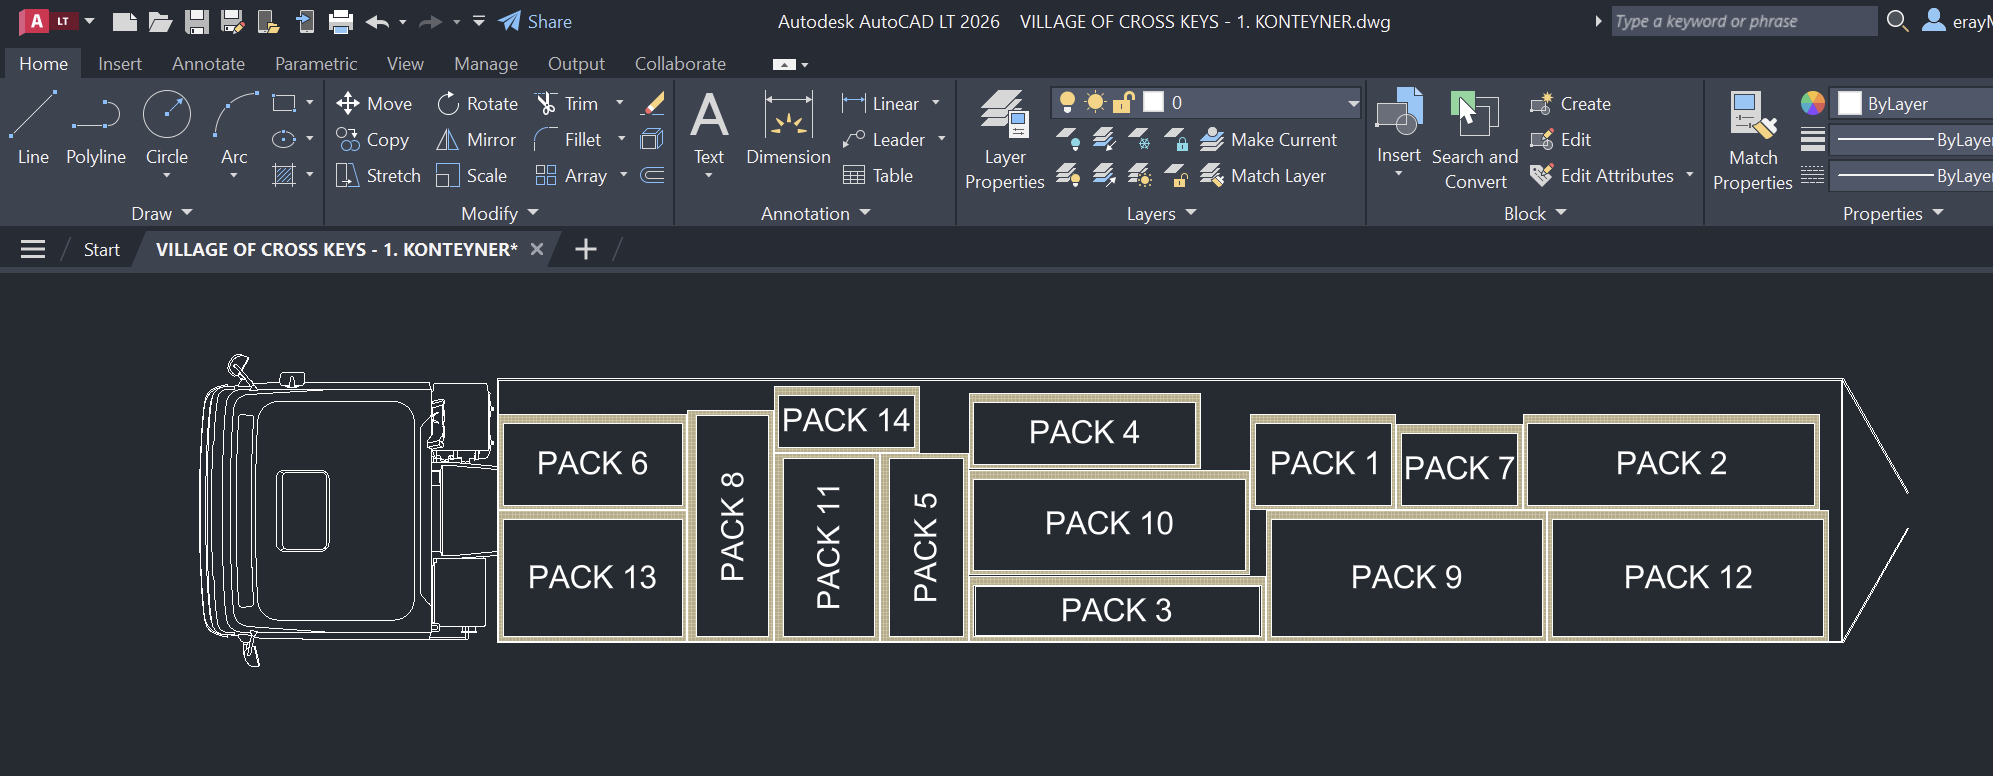This screenshot has height=776, width=1993.
Task: Click Make Current layer button
Action: 1268,140
